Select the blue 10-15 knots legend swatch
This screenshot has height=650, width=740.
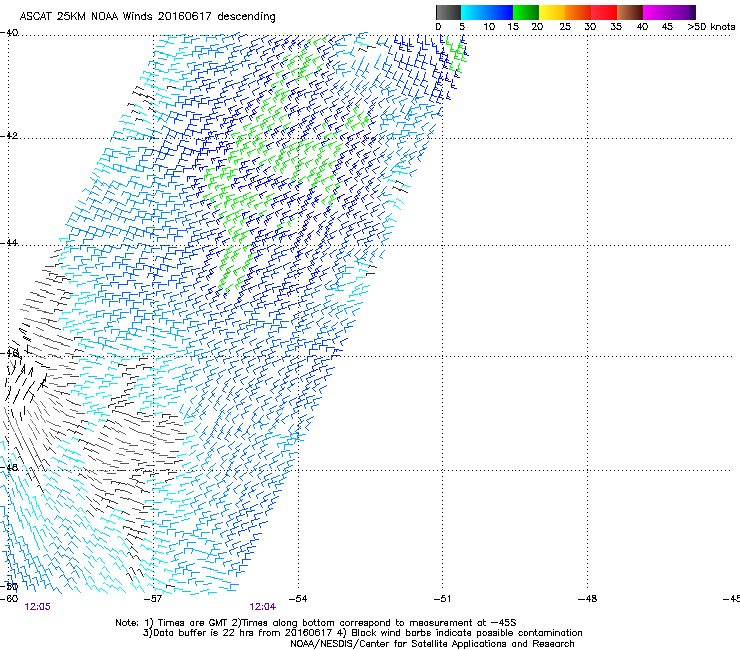coord(500,12)
